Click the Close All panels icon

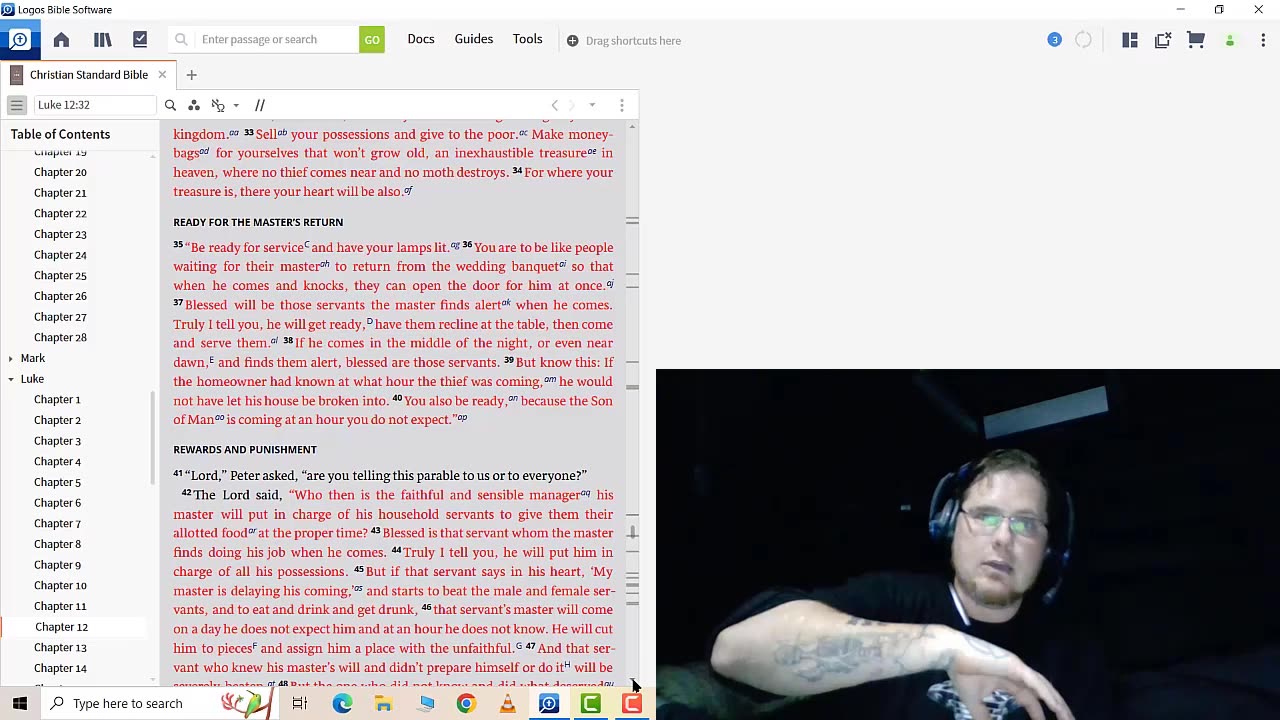[1162, 40]
